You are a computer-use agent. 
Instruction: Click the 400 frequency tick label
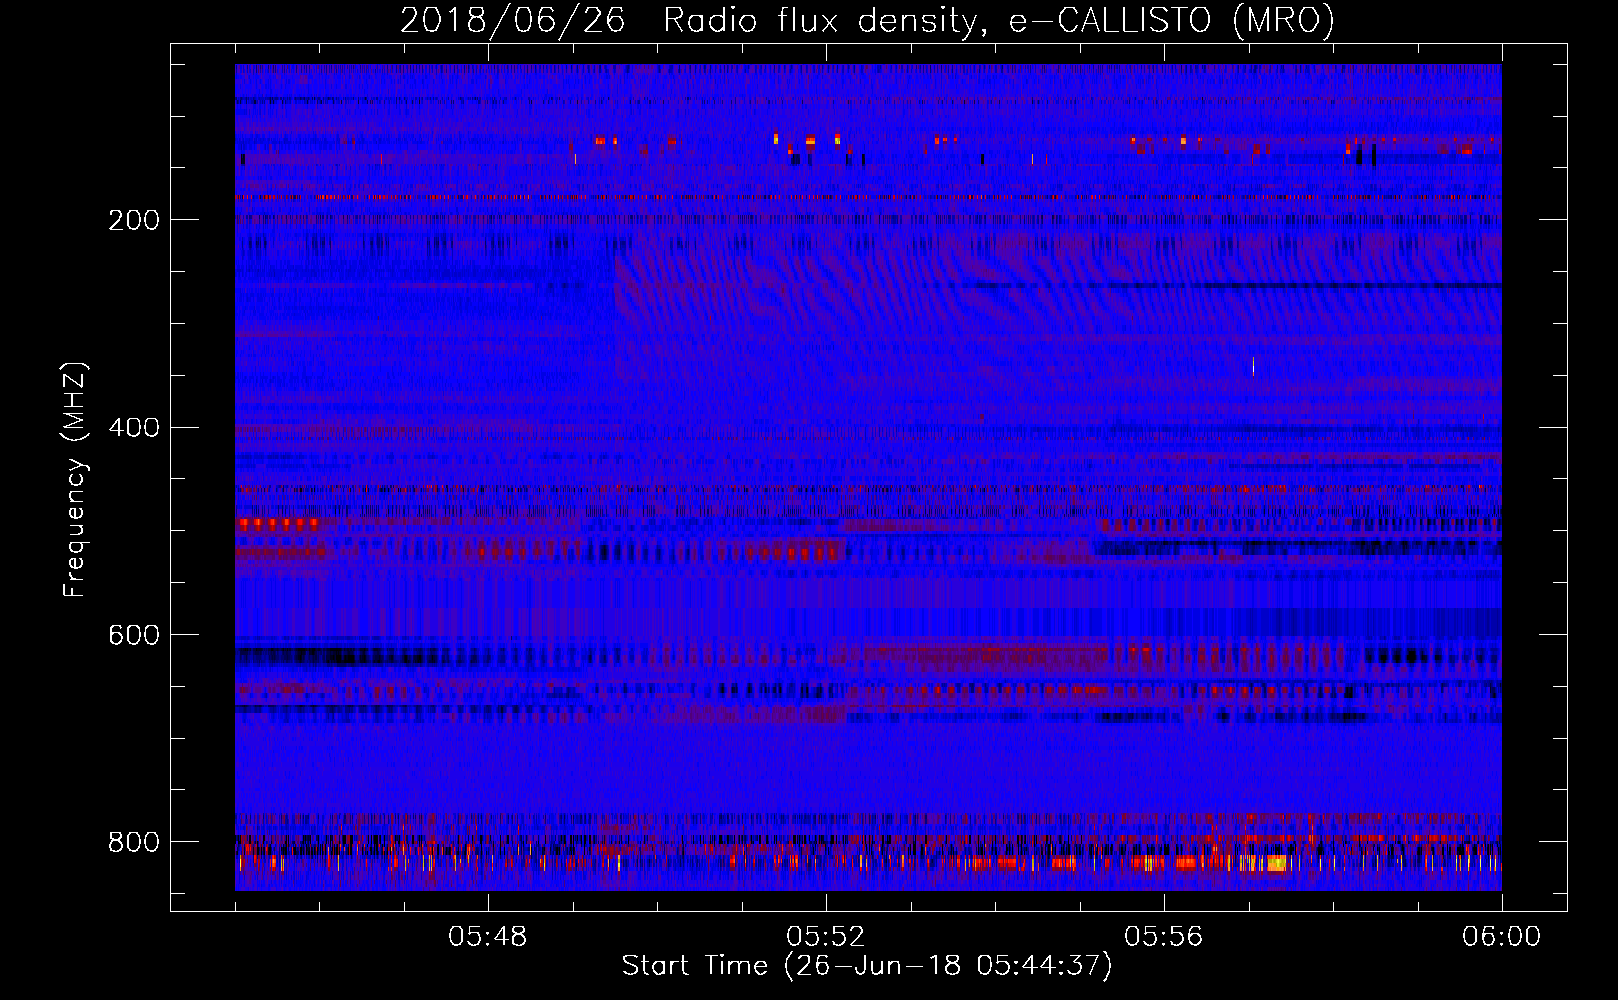click(134, 428)
